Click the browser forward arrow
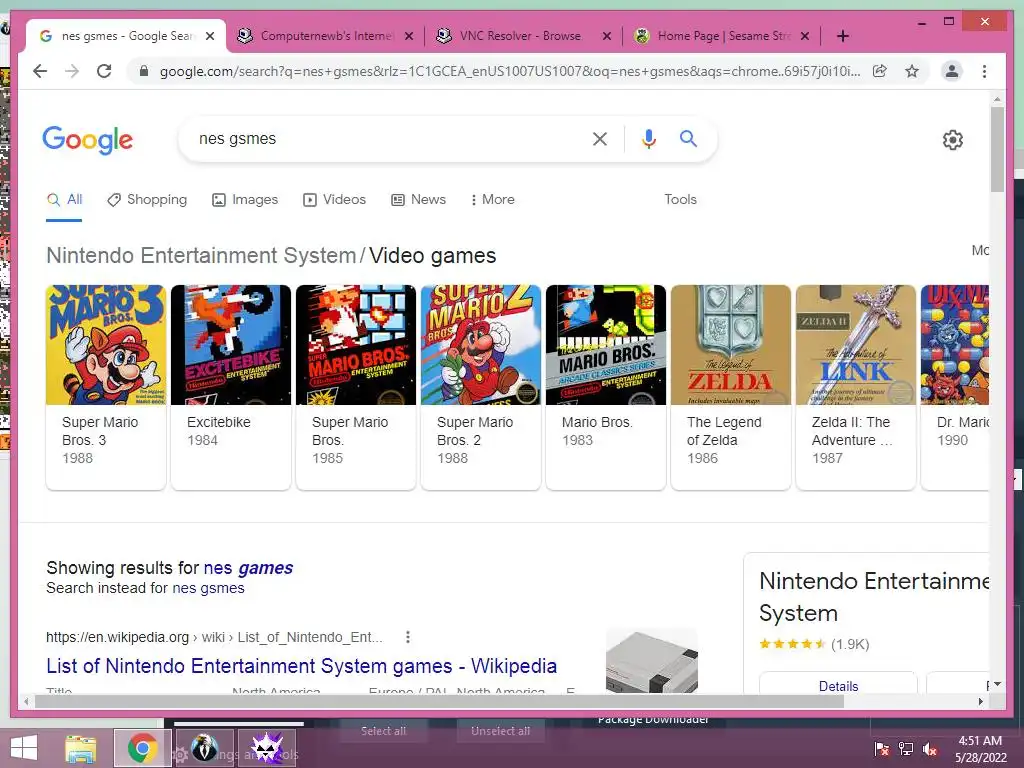 coord(72,71)
